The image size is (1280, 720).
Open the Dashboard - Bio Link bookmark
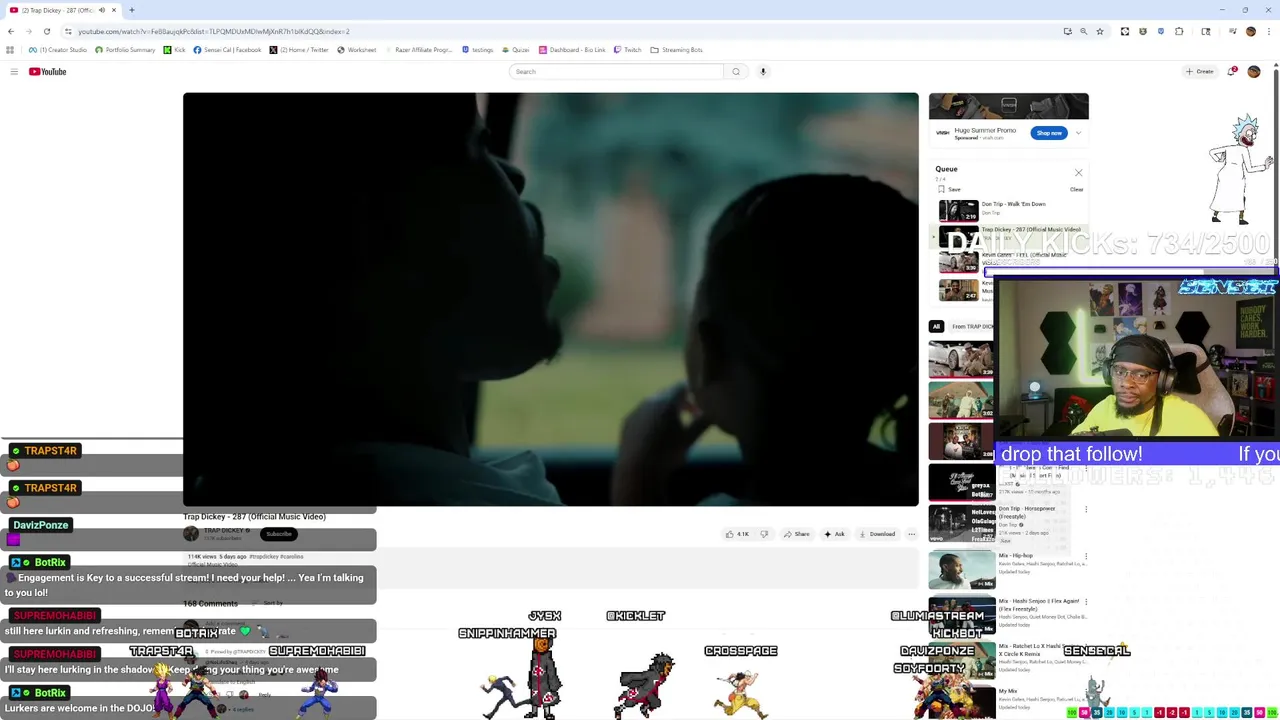point(572,50)
